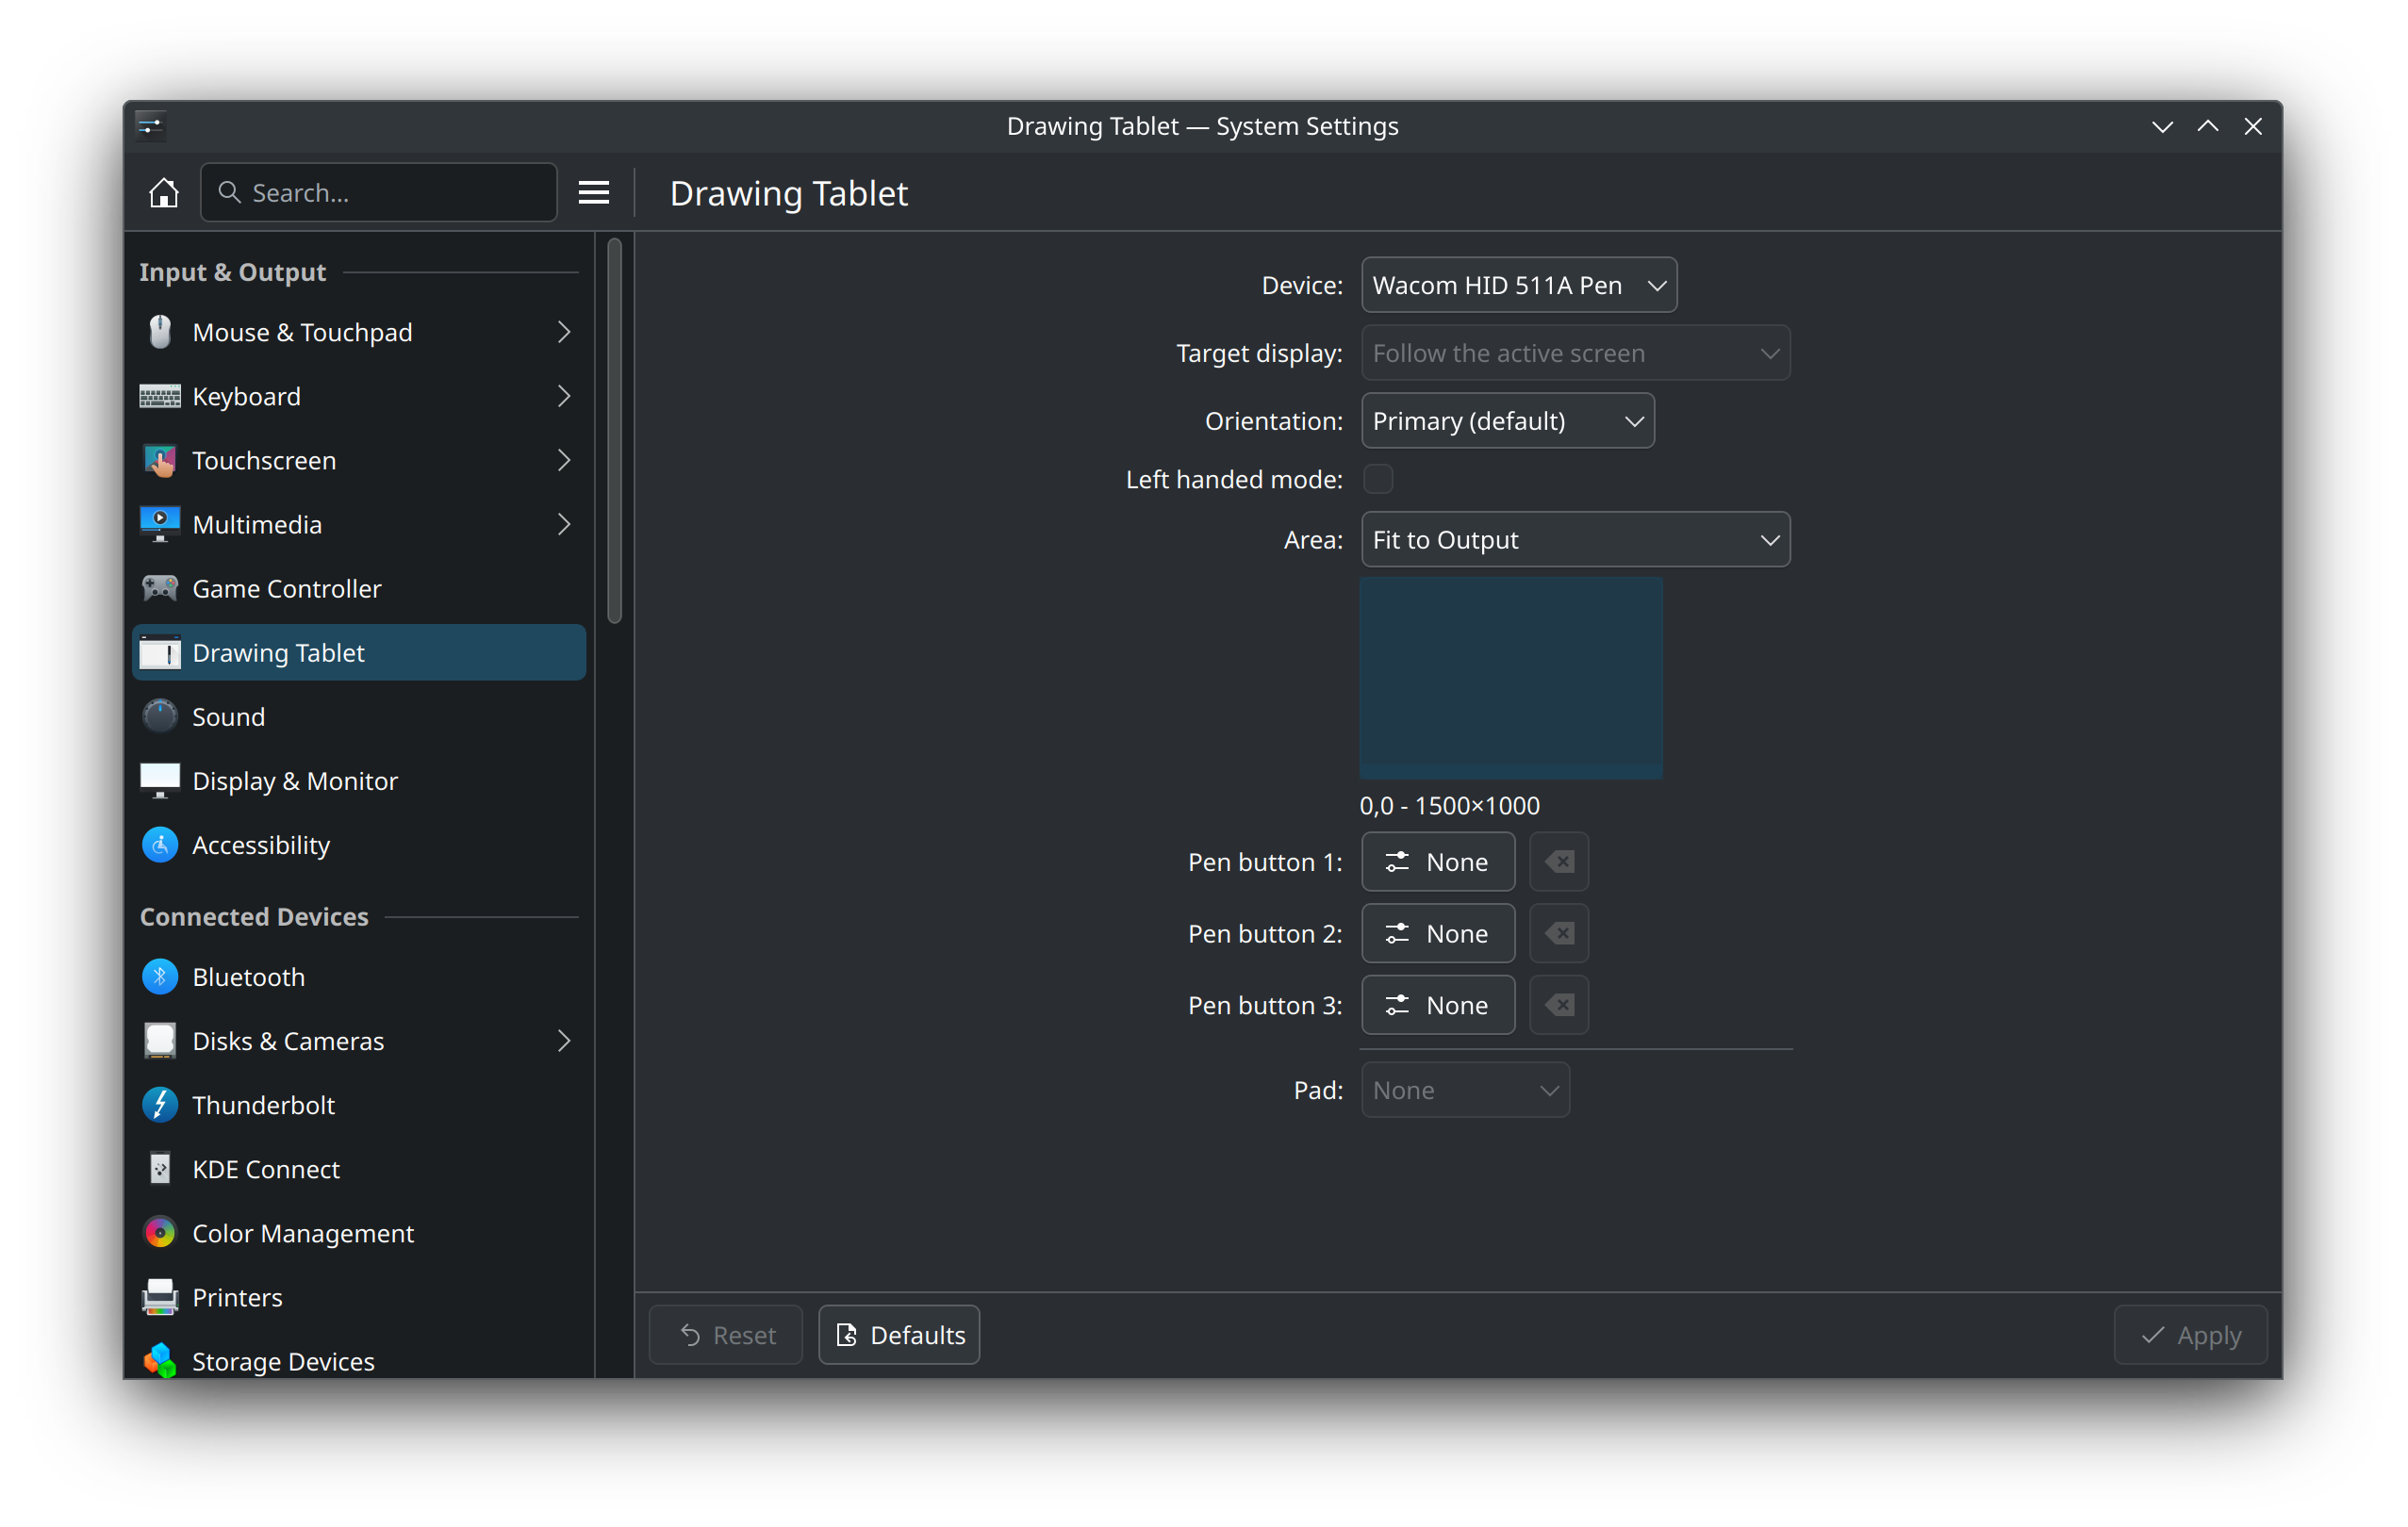Open the hamburger menu next to search
Screen dimensions: 2408x1527
pos(593,192)
